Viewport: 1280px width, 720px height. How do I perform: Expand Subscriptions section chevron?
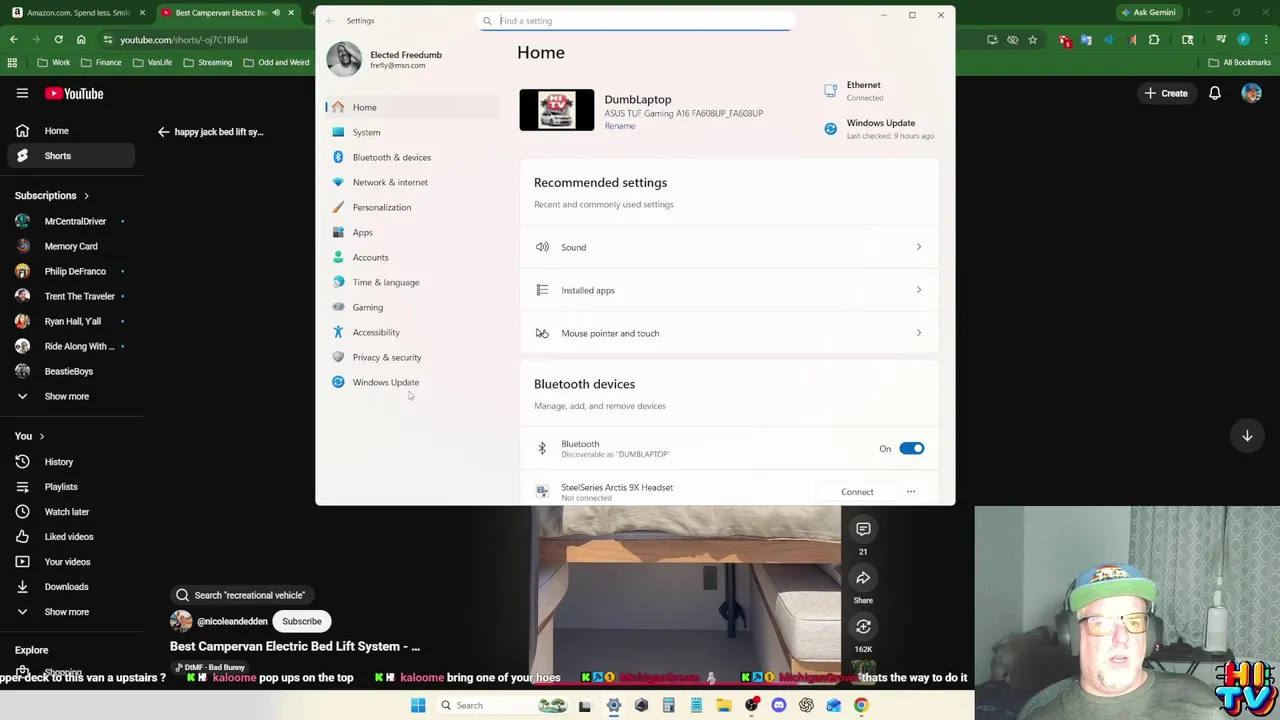pyautogui.click(x=86, y=196)
